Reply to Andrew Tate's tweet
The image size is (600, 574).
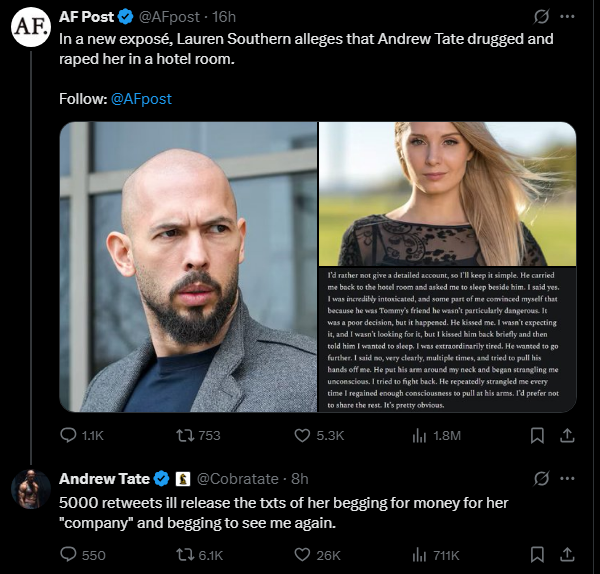pos(69,555)
